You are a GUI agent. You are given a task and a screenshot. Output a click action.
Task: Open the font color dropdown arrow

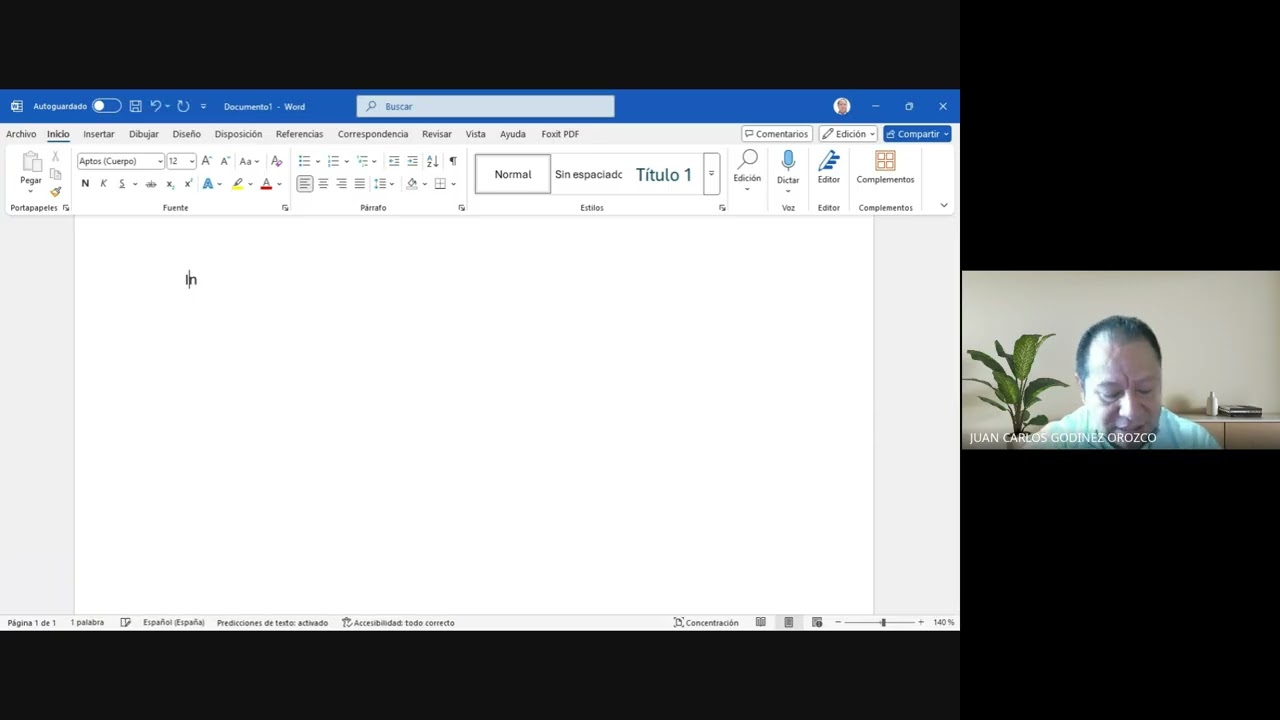279,184
